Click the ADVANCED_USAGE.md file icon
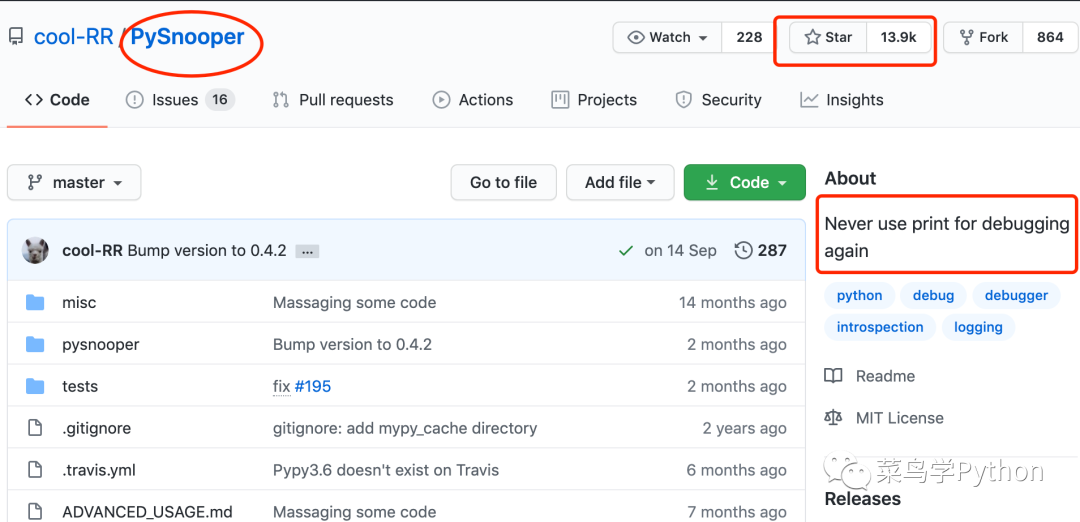Image resolution: width=1080 pixels, height=522 pixels. (x=34, y=512)
